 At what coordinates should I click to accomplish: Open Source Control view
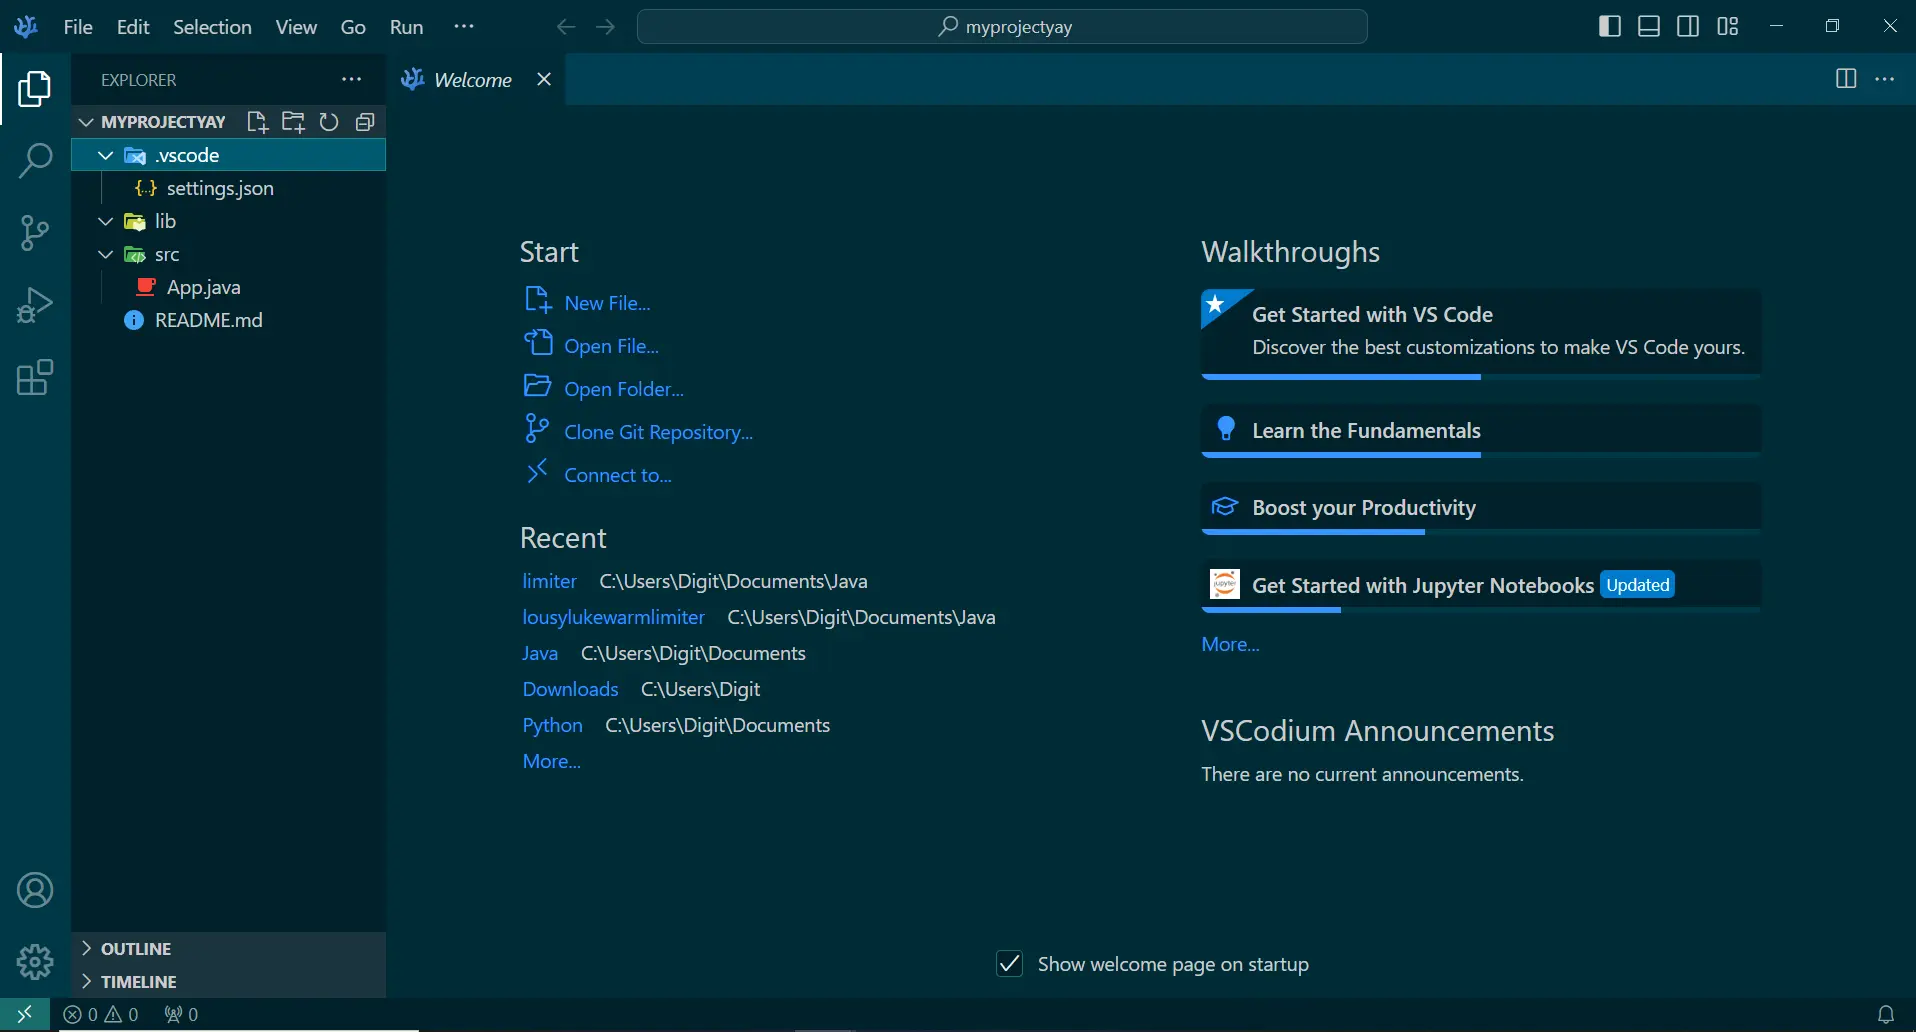[35, 233]
